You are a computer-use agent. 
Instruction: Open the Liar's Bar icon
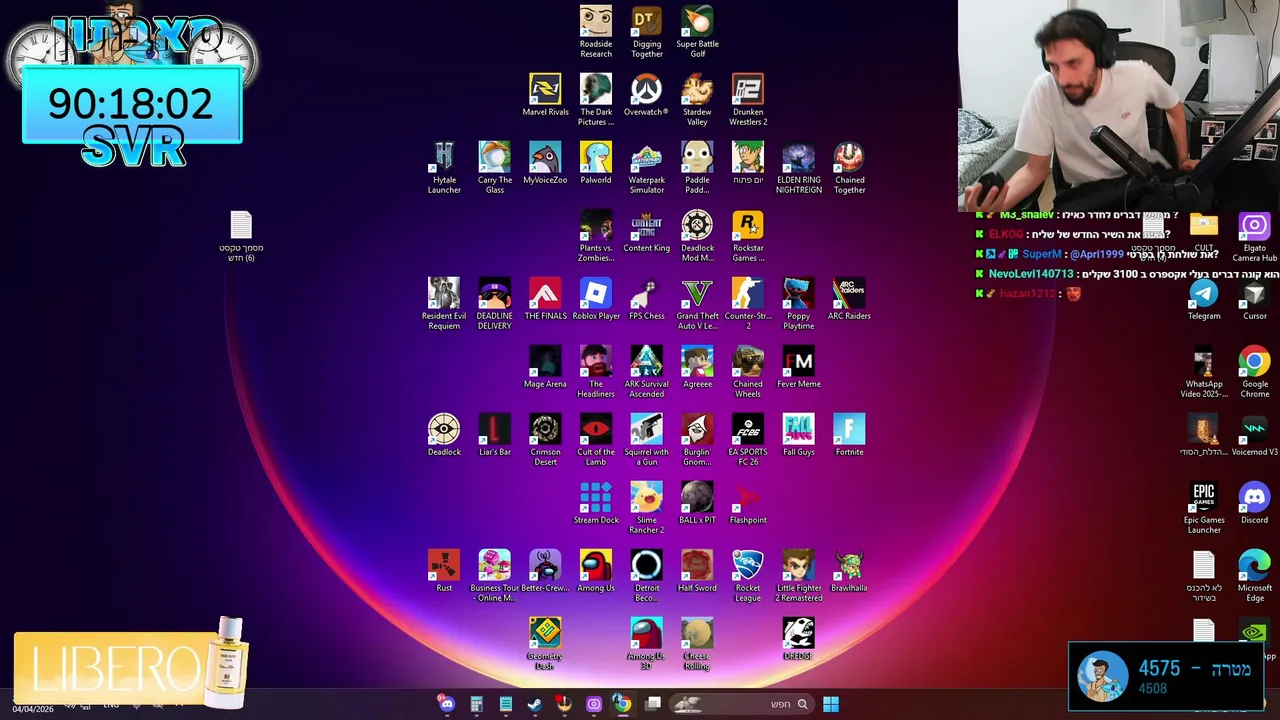click(494, 435)
